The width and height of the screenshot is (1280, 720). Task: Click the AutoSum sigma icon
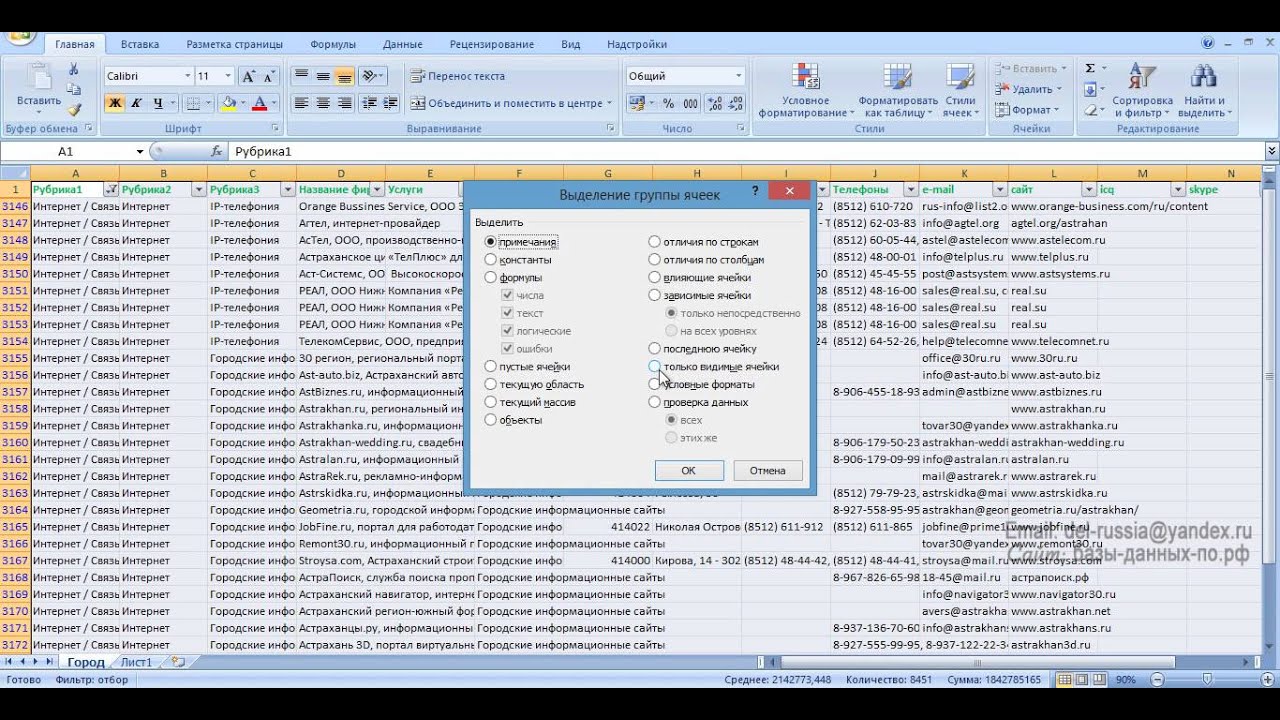tap(1090, 69)
